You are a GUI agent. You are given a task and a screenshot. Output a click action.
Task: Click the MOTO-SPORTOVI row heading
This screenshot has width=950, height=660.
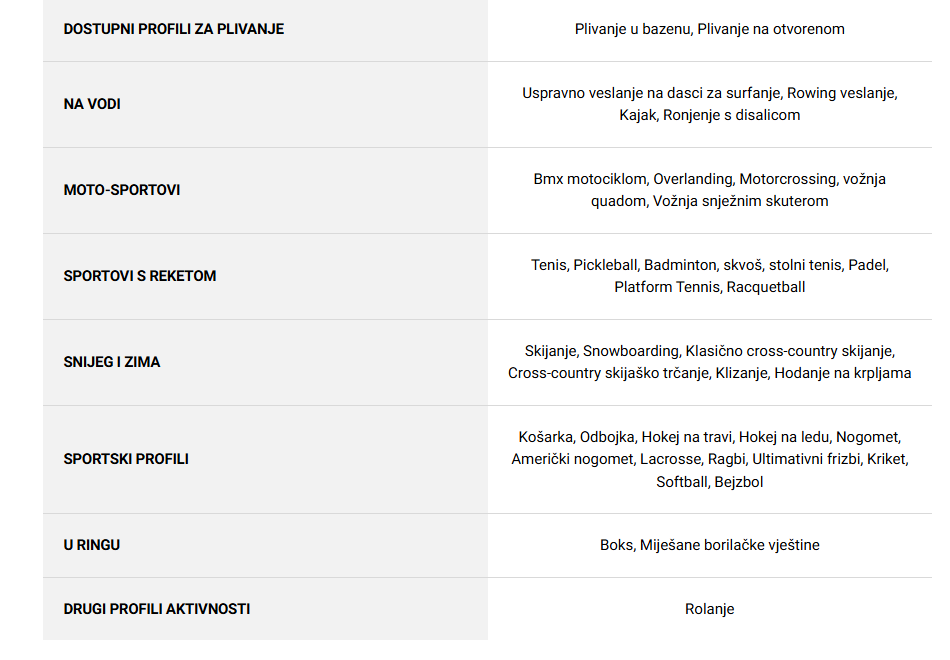(x=122, y=190)
